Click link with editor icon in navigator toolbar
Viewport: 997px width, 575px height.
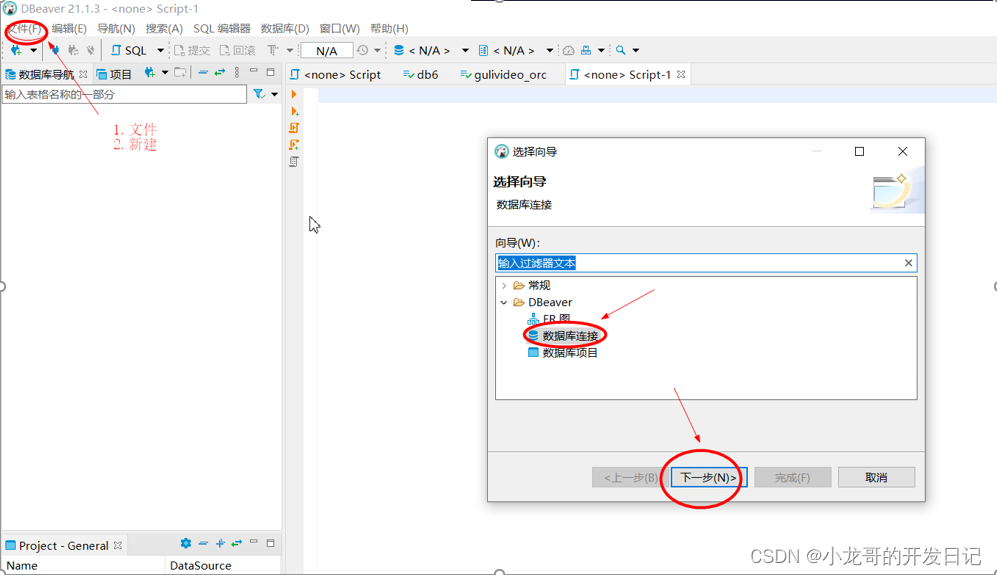pos(219,73)
